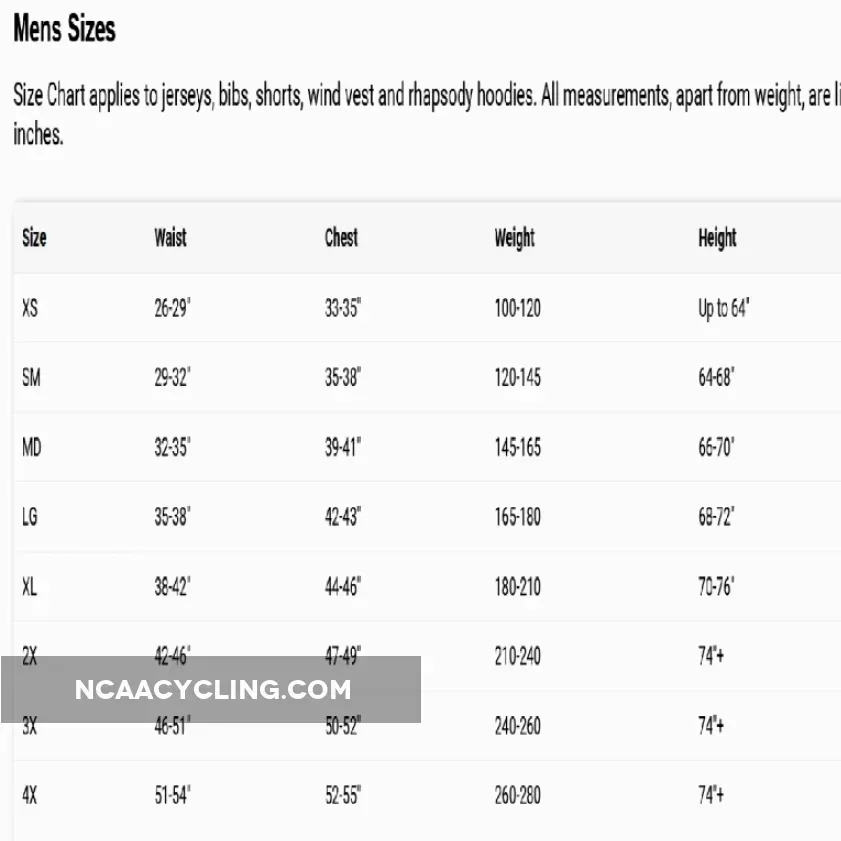Select the 70-76" height cell
Image resolution: width=841 pixels, height=841 pixels.
[x=716, y=586]
